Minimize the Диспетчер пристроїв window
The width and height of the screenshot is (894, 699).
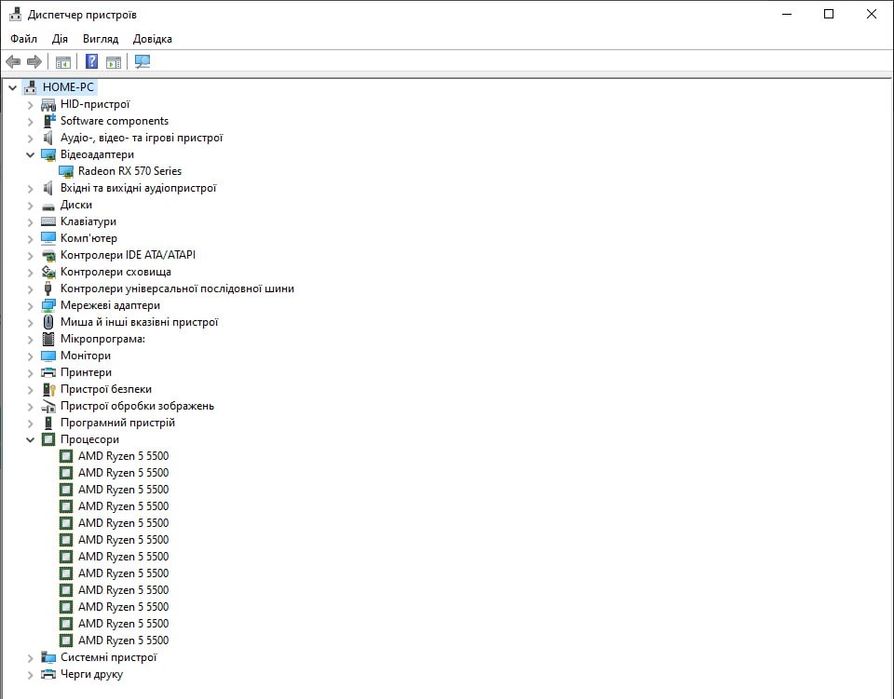click(x=787, y=14)
